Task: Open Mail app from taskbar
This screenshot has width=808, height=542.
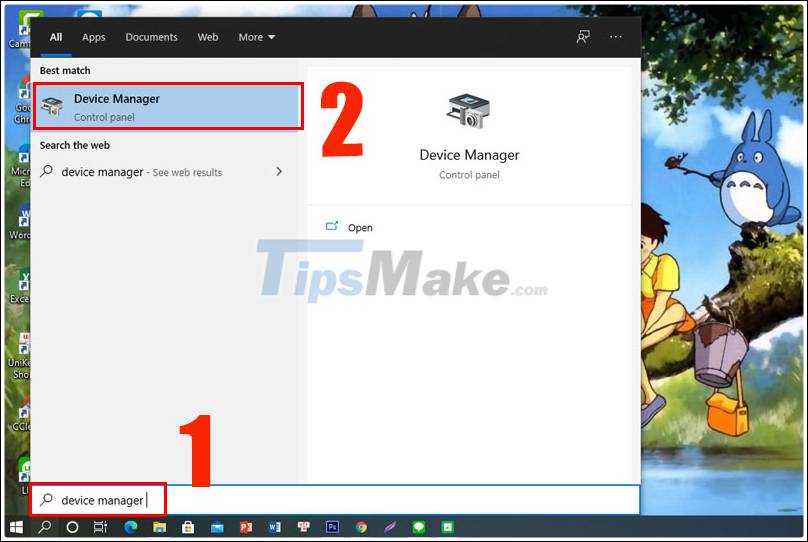Action: [x=217, y=527]
